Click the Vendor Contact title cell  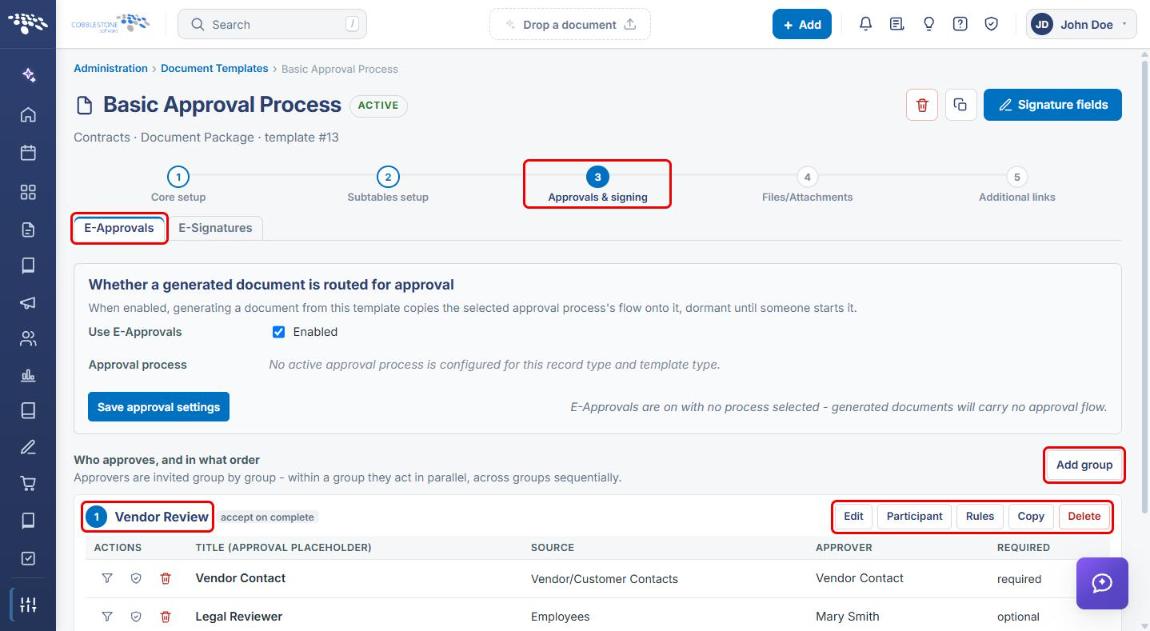[x=240, y=578]
